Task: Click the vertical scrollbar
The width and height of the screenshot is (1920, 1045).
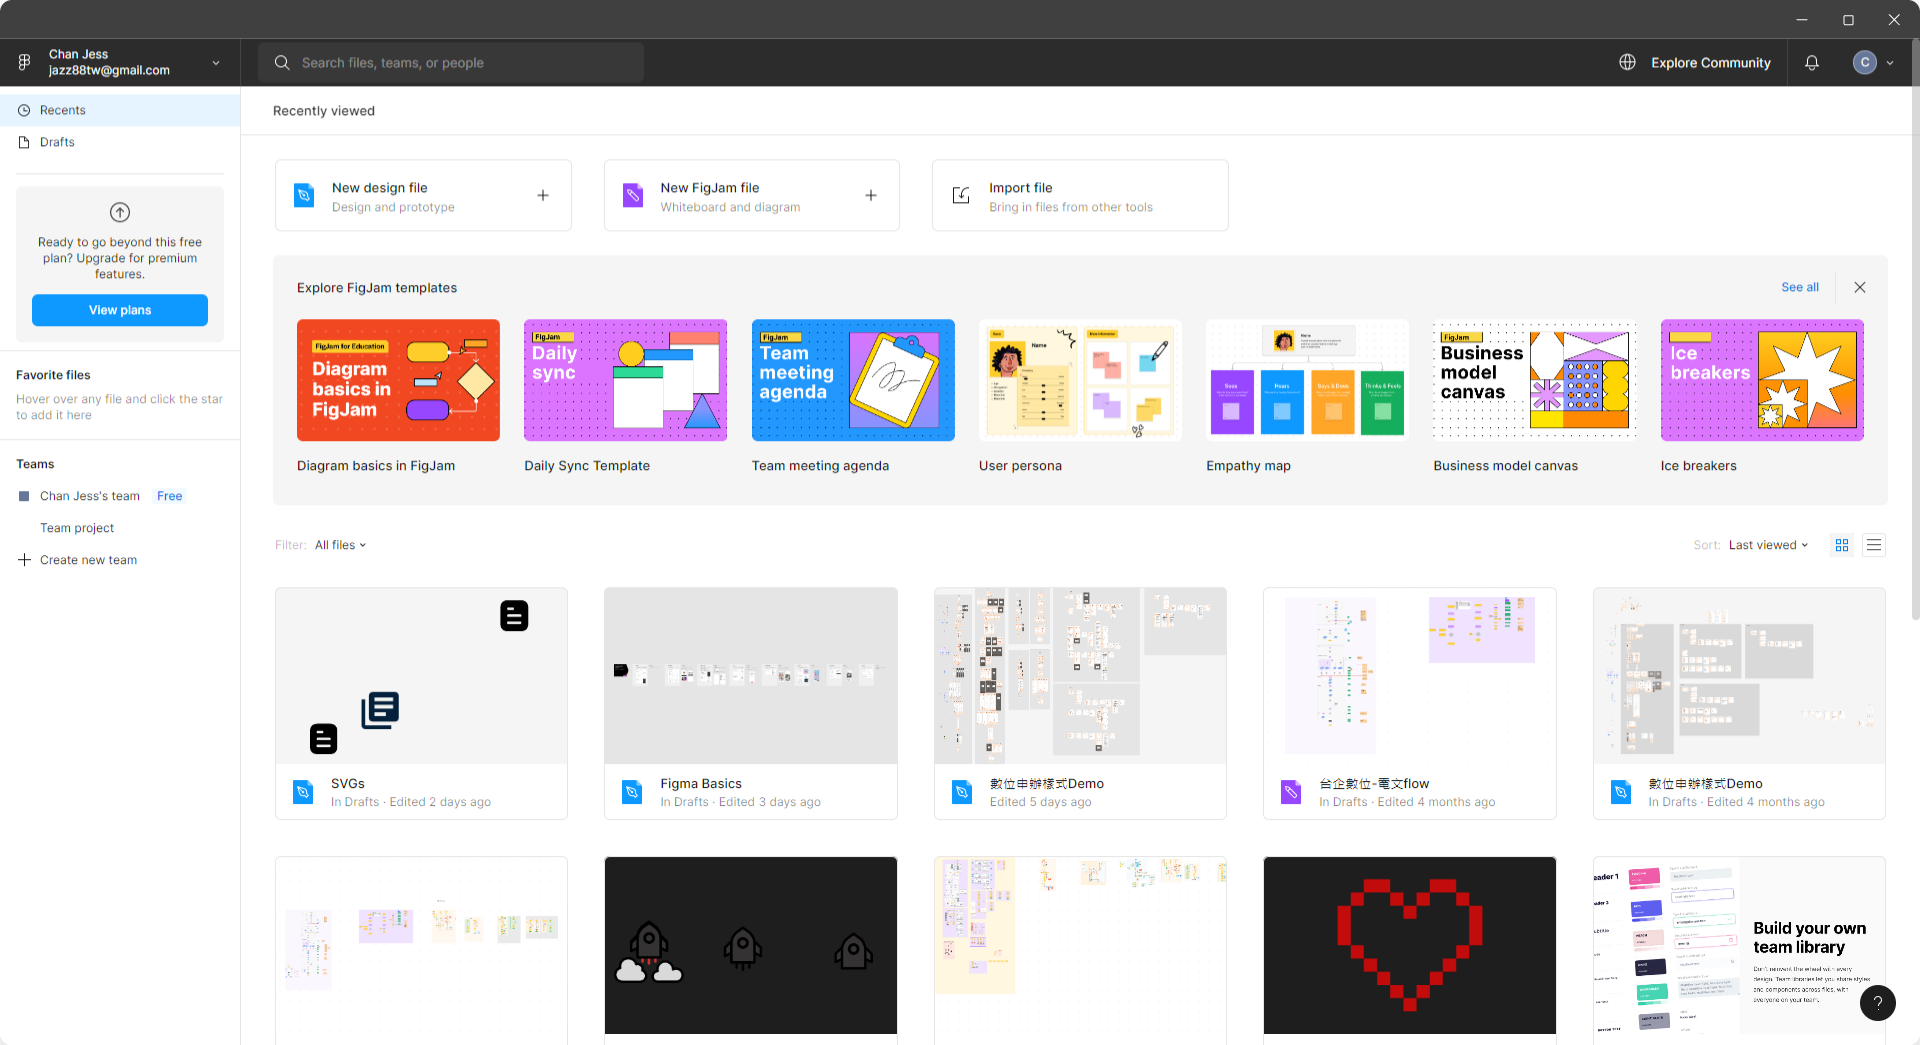Action: [1915, 330]
